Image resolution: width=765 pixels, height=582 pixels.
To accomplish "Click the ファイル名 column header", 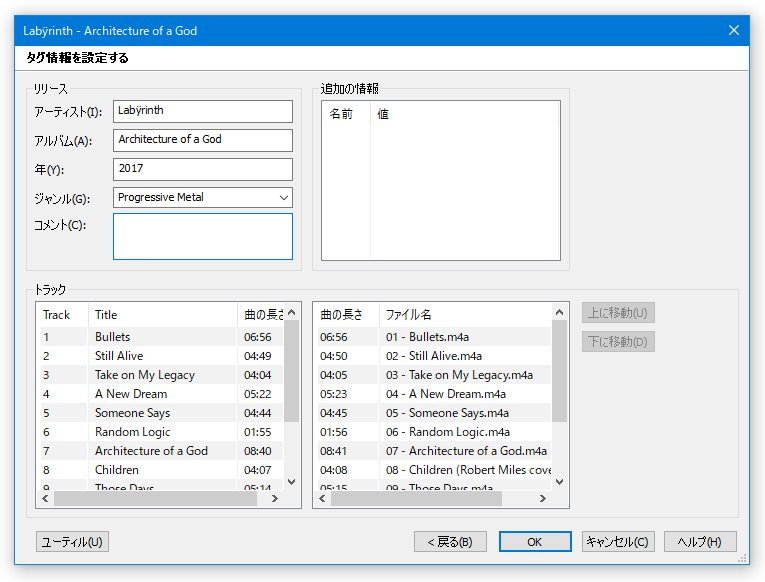I will coord(465,315).
